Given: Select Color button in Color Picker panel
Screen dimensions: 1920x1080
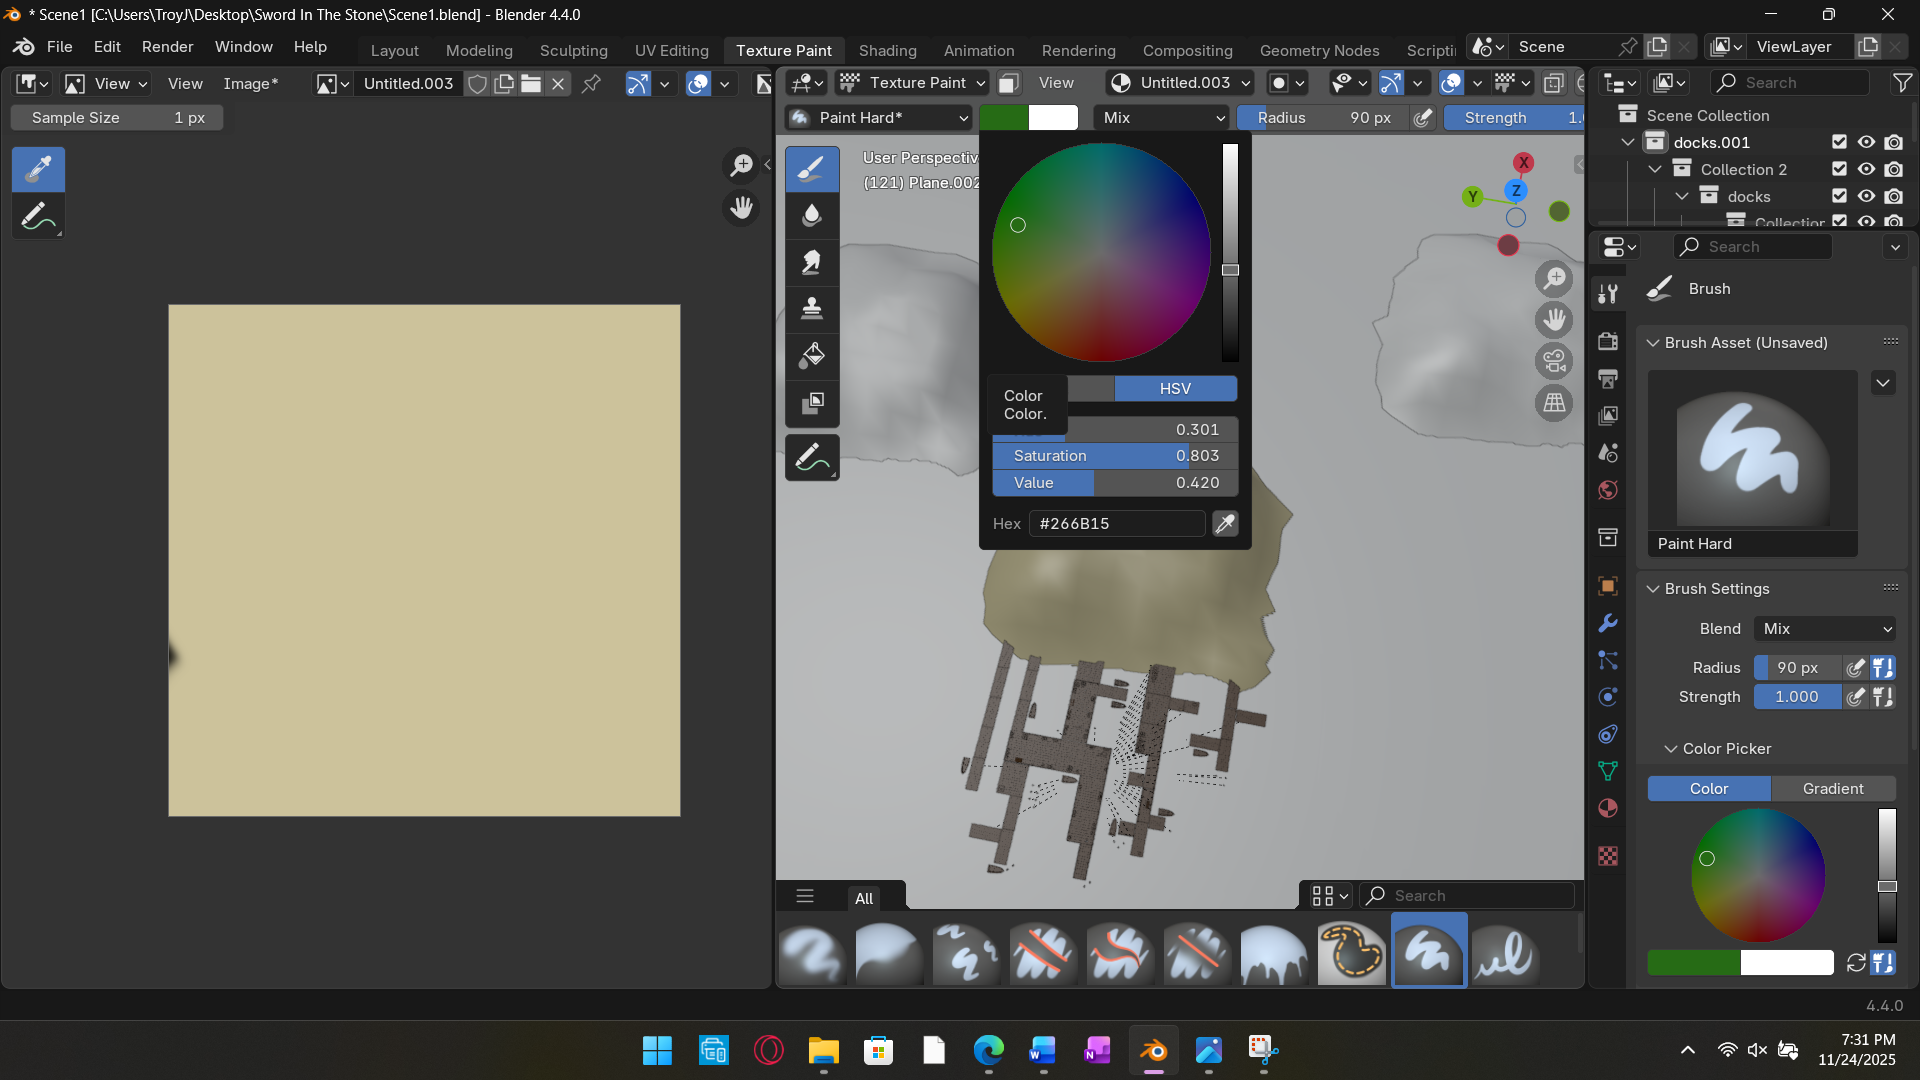Looking at the screenshot, I should (x=1709, y=789).
